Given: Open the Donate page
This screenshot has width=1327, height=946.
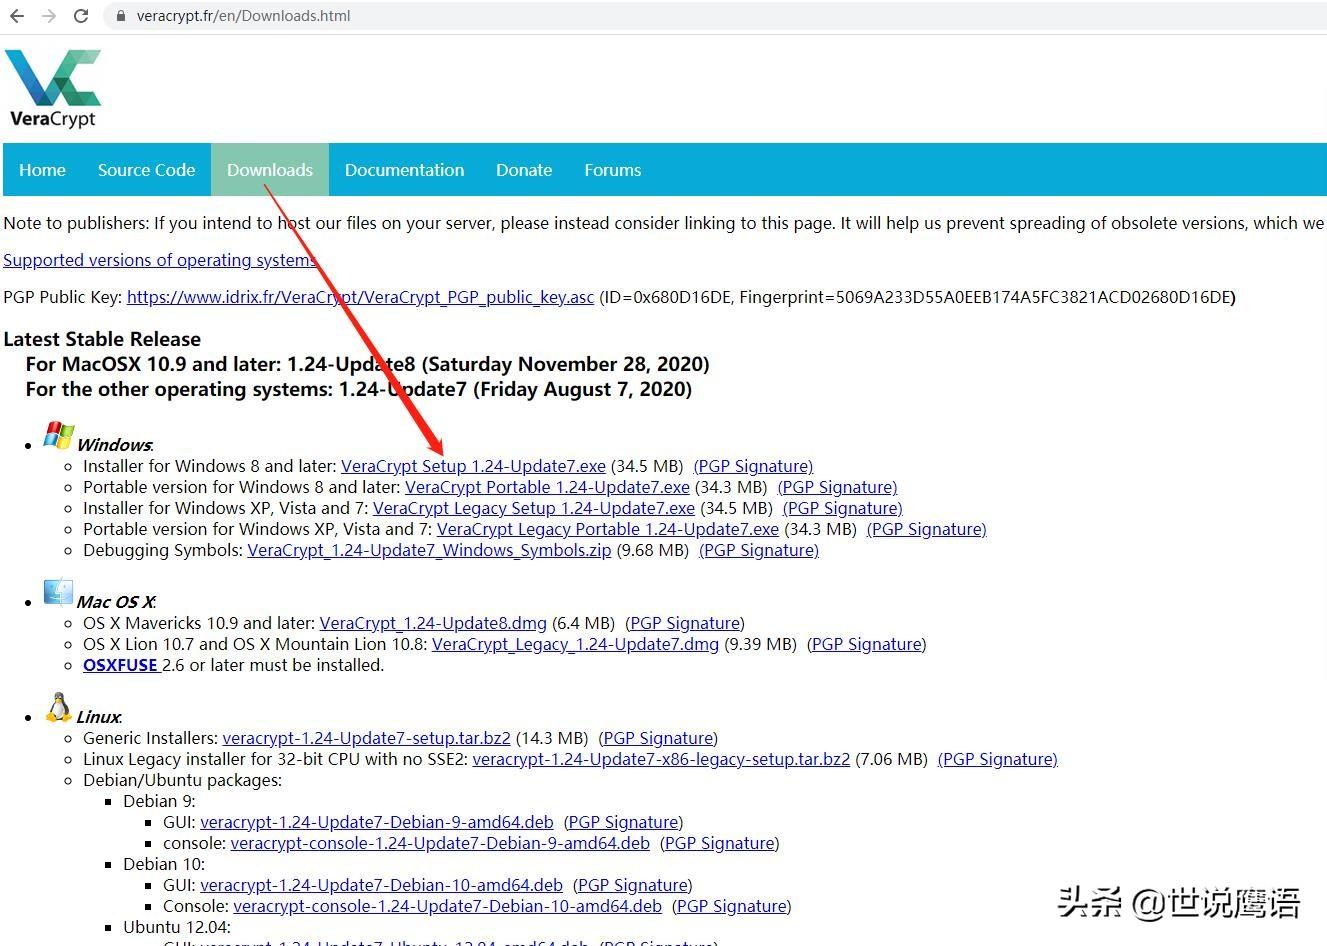Looking at the screenshot, I should [523, 169].
